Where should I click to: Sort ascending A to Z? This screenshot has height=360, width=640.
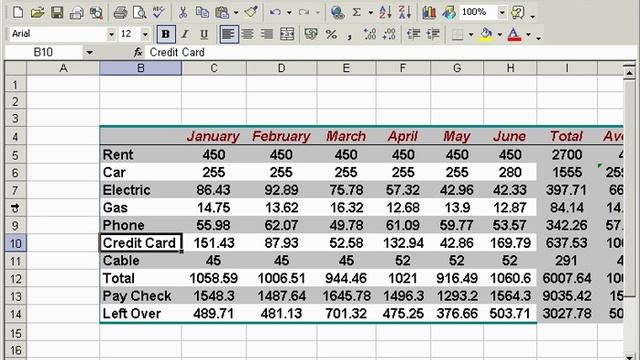(x=385, y=13)
